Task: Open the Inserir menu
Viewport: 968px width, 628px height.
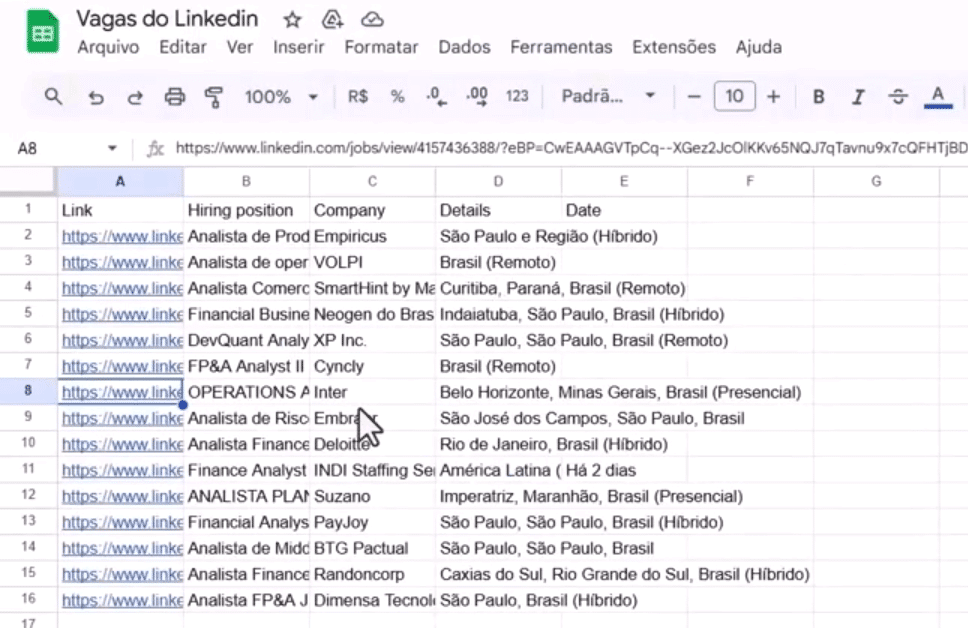Action: [x=299, y=48]
